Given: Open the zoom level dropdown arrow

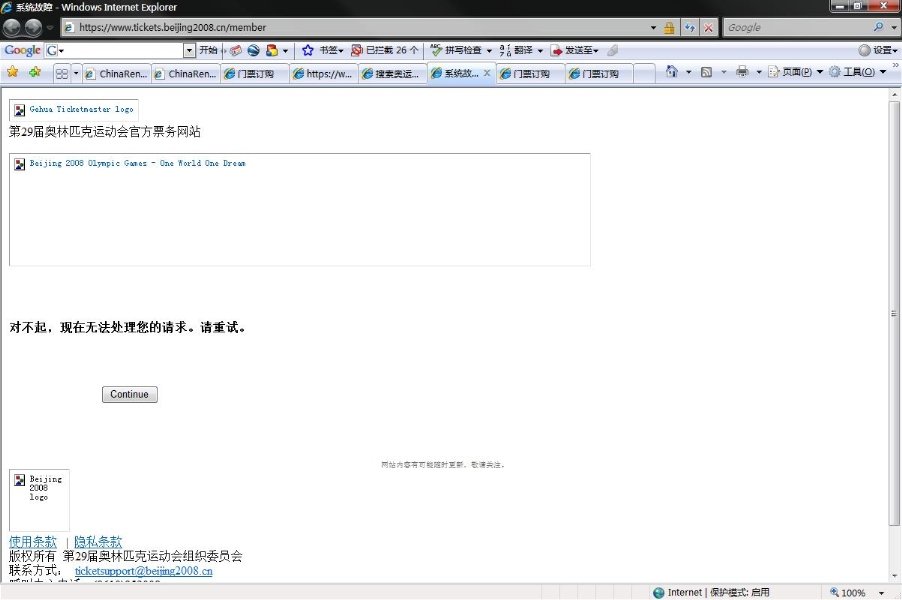Looking at the screenshot, I should coord(881,593).
